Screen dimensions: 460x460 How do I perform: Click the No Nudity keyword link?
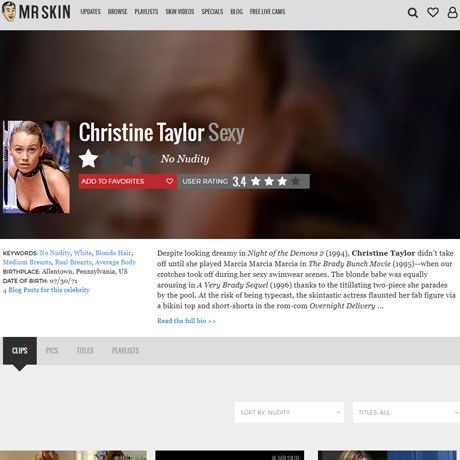click(55, 253)
